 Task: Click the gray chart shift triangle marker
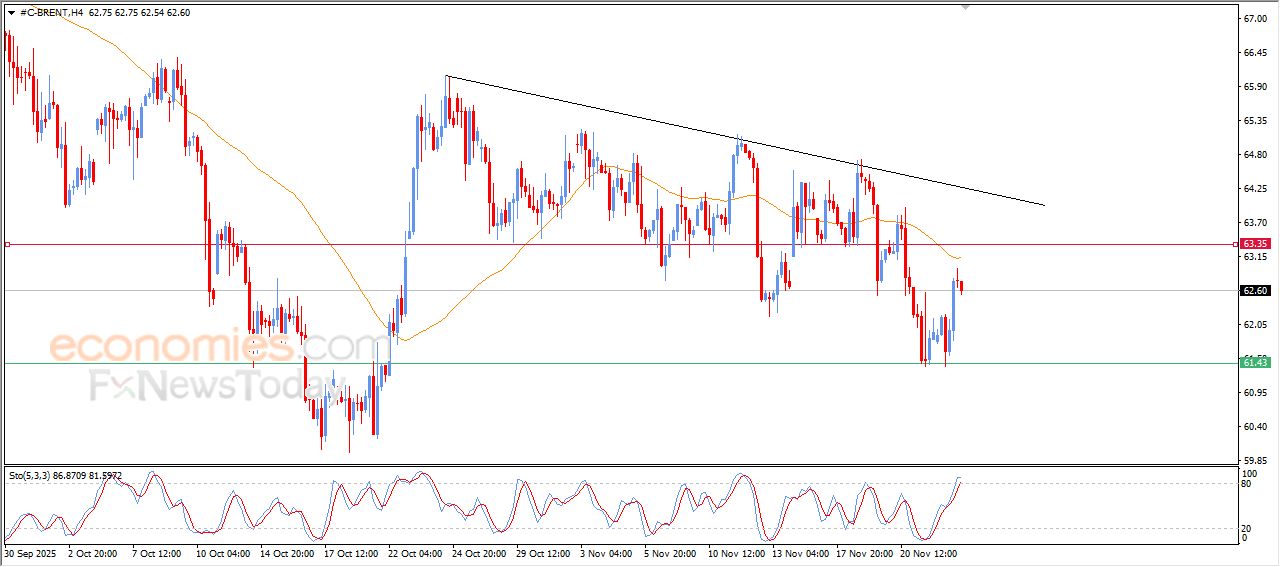pos(964,7)
